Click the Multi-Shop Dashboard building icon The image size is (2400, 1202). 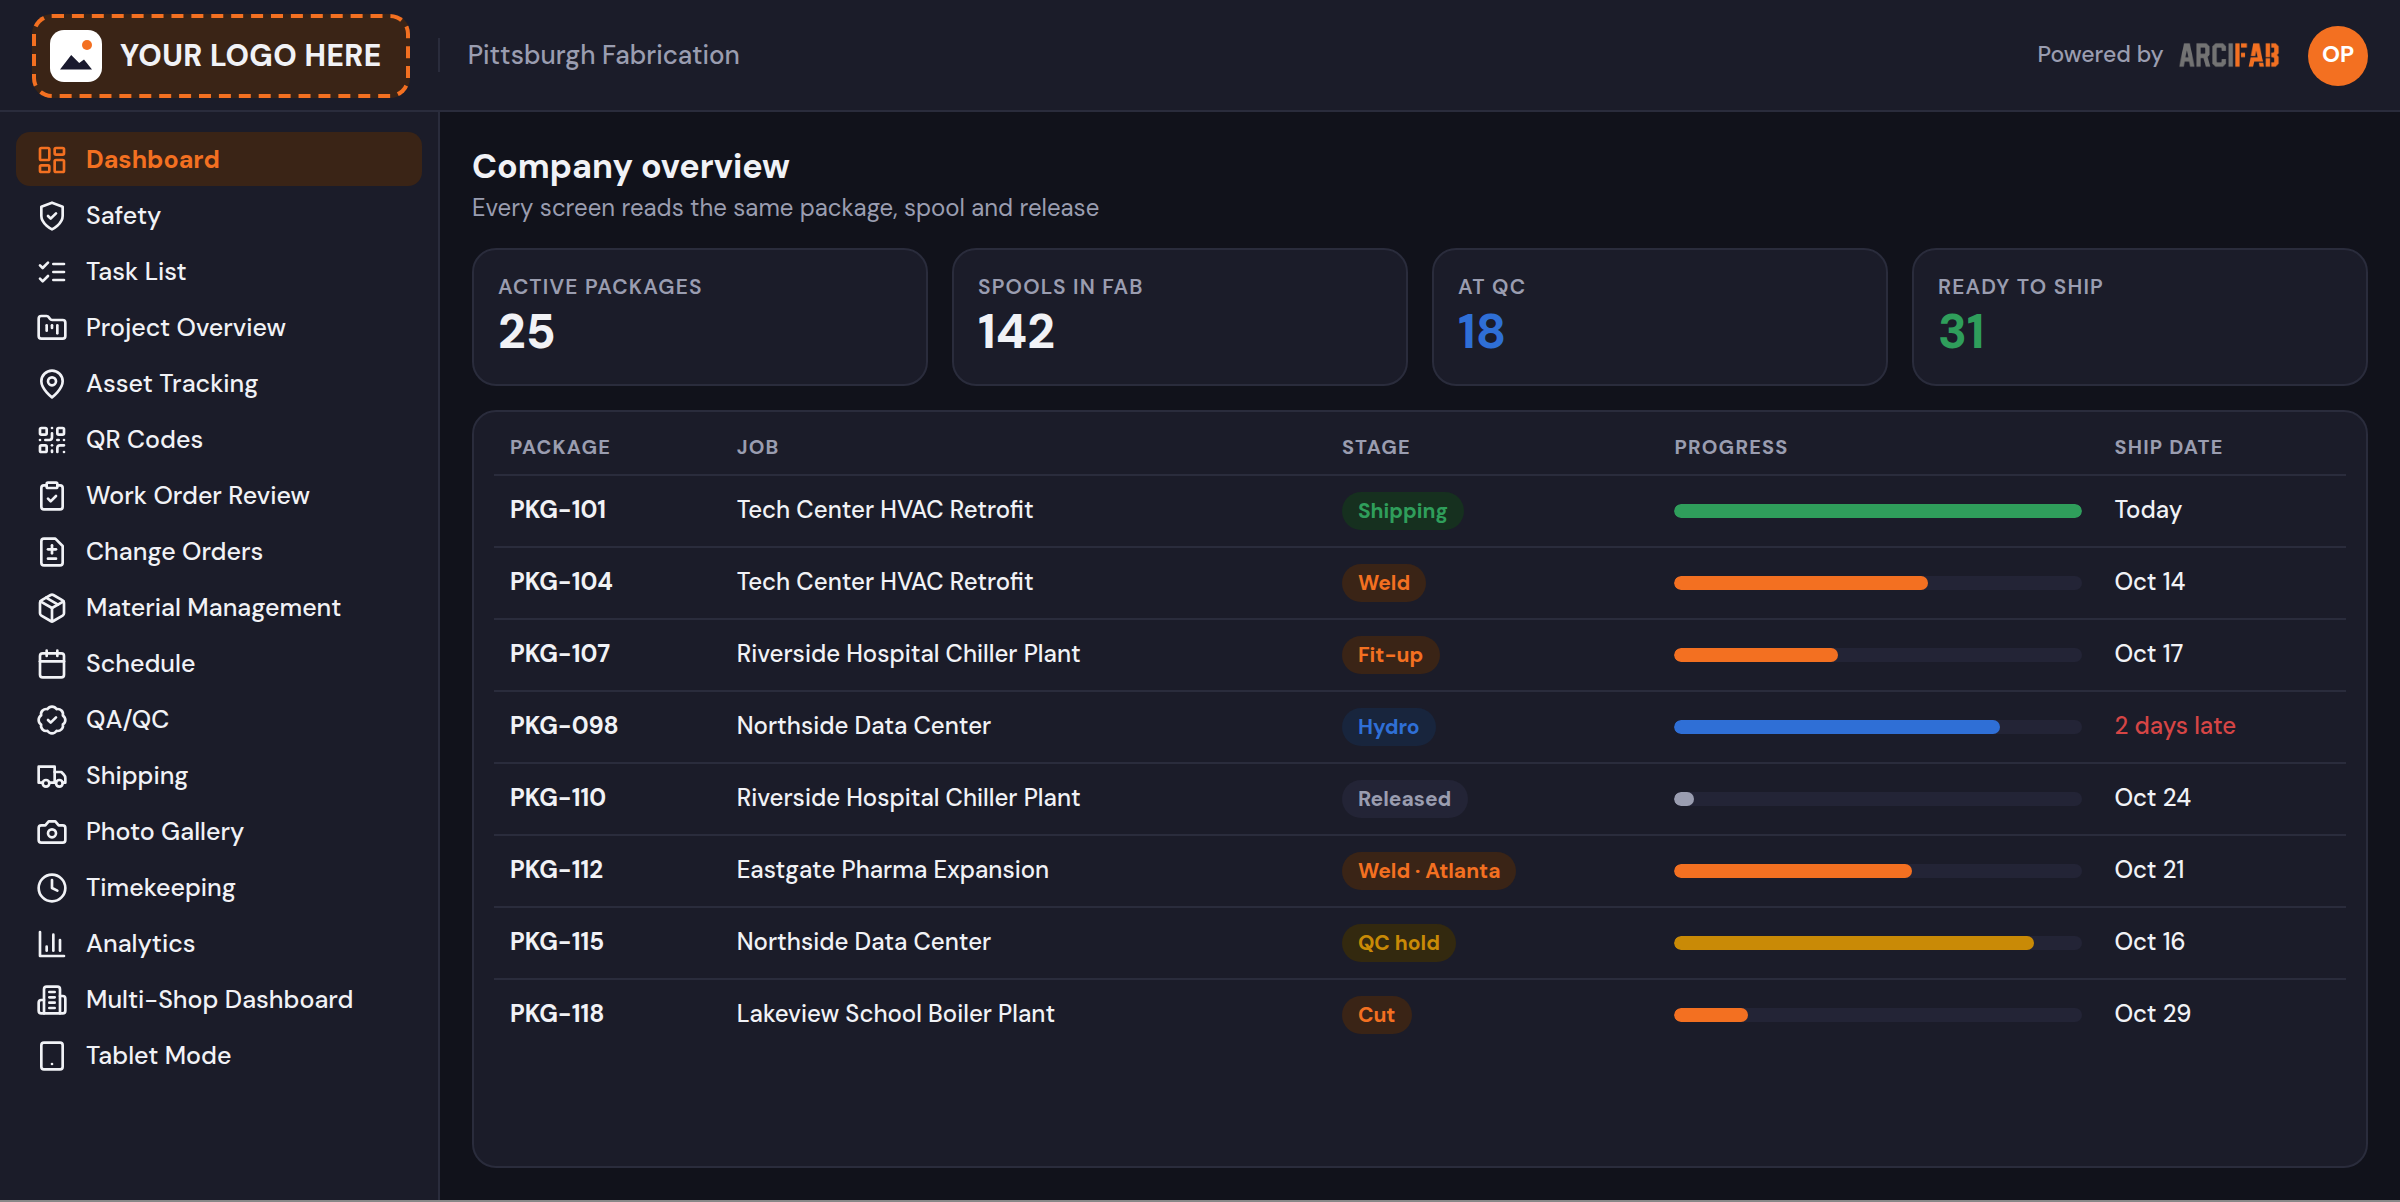tap(52, 1000)
